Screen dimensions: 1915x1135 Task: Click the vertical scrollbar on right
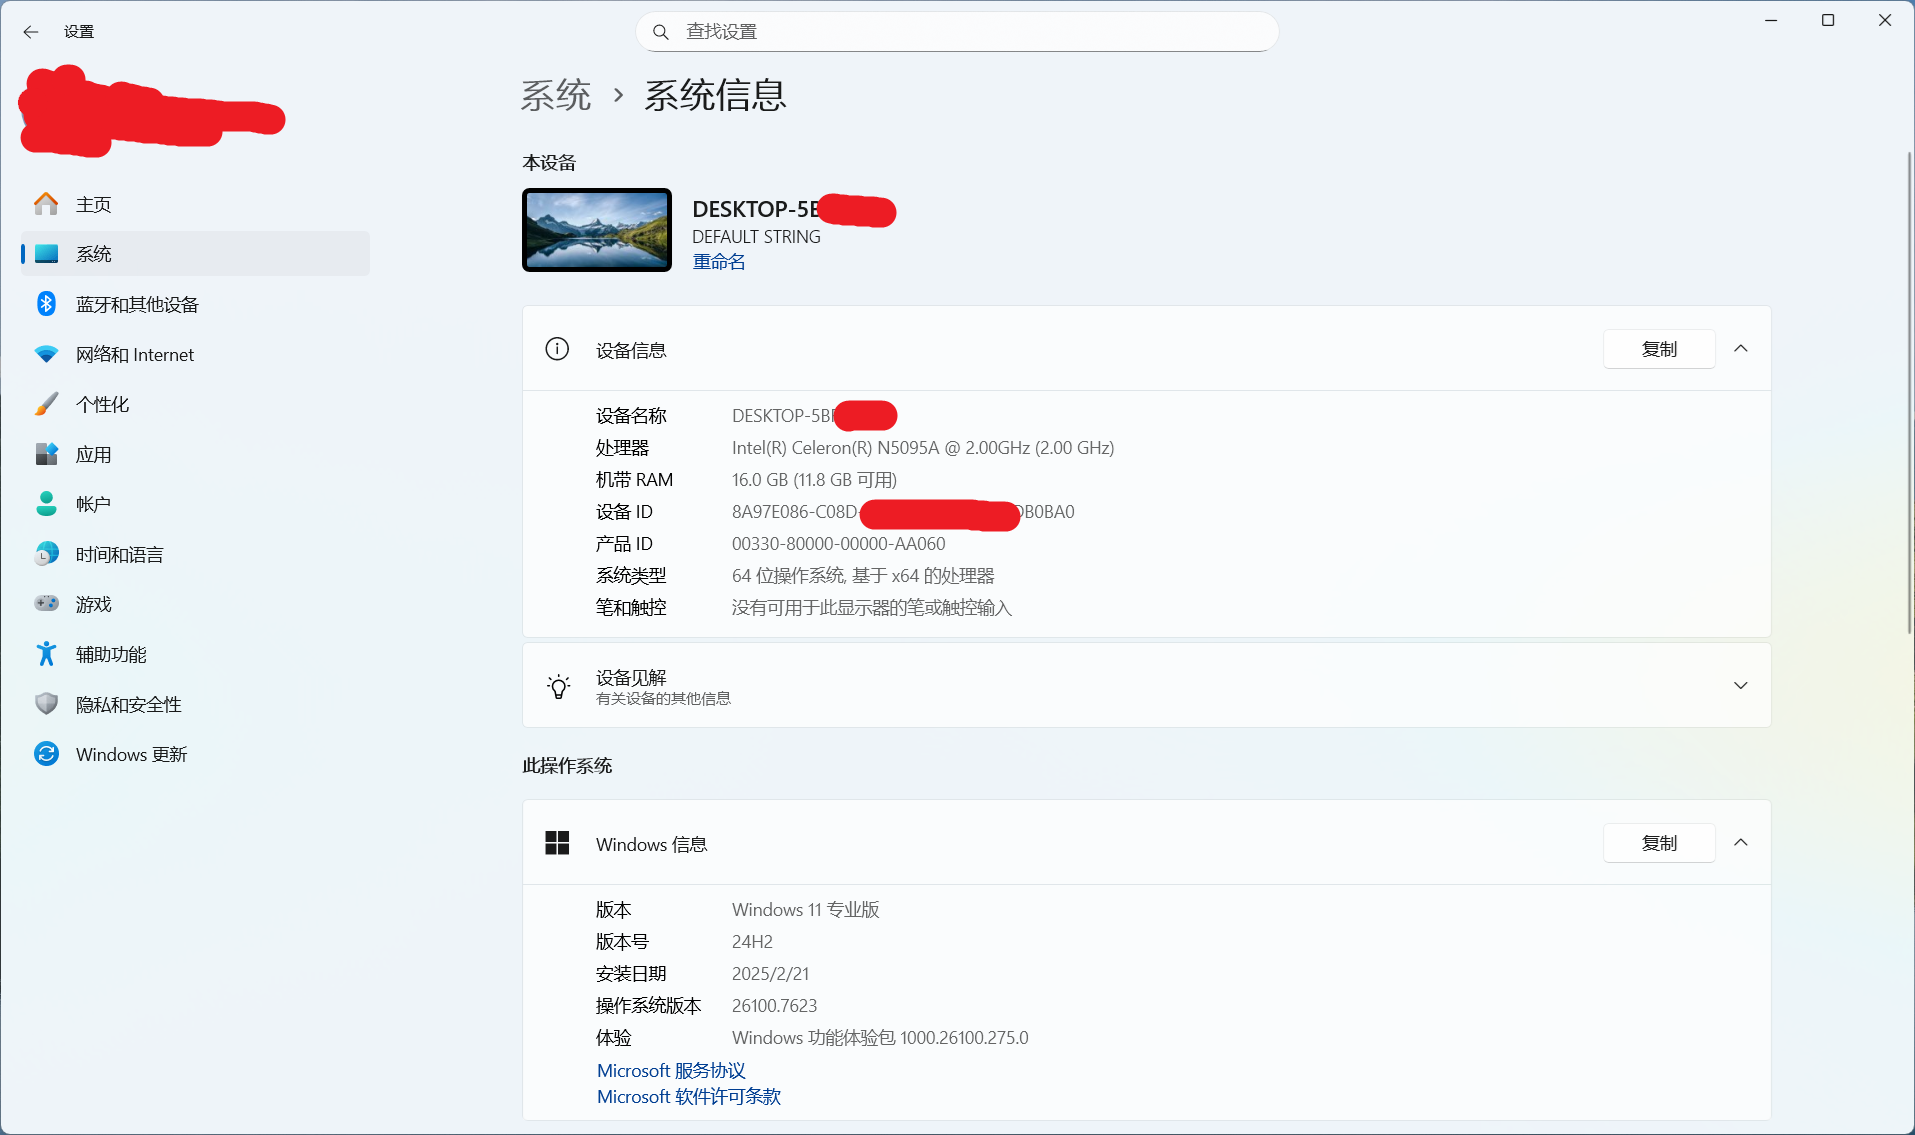pyautogui.click(x=1909, y=392)
